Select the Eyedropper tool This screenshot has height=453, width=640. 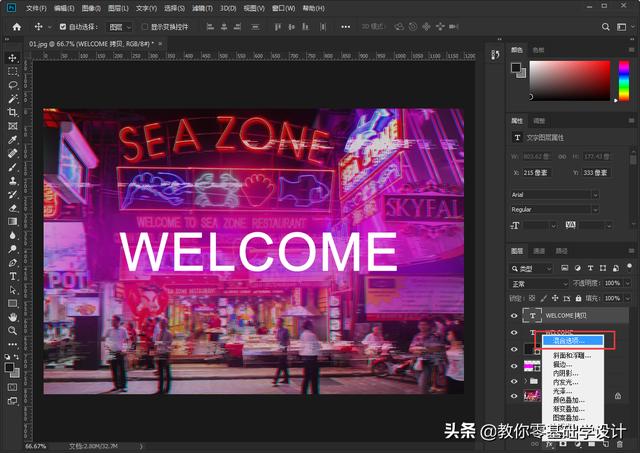13,140
